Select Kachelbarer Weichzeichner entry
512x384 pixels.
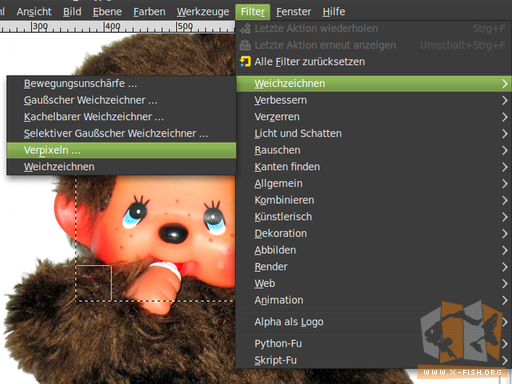coord(121,117)
